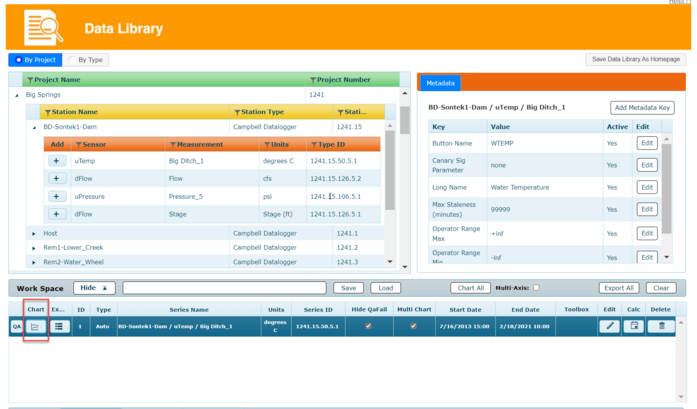Viewport: 697px width, 409px height.
Task: Edit the Operator Range Max metadata
Action: tap(647, 233)
